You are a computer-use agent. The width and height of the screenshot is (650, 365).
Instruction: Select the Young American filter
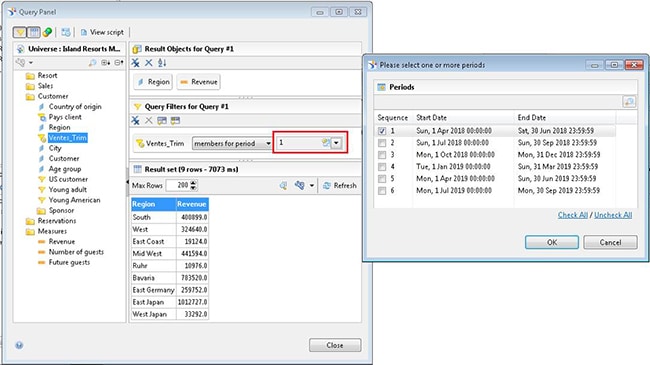[x=69, y=200]
